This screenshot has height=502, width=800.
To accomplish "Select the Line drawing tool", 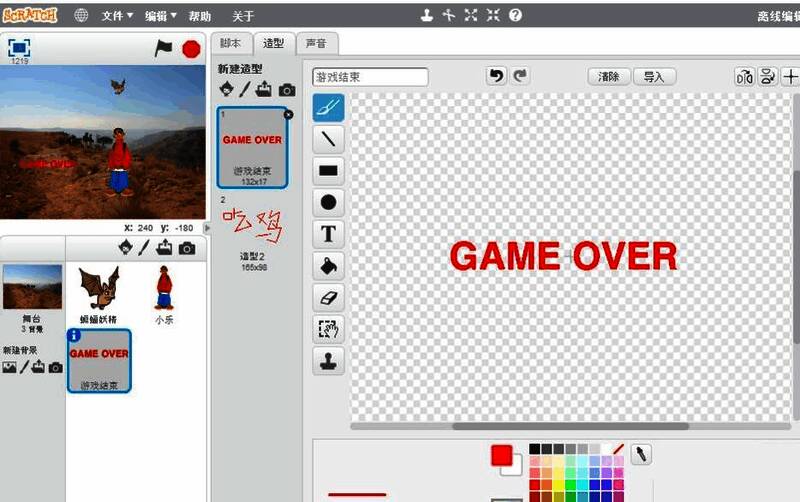I will pyautogui.click(x=328, y=139).
